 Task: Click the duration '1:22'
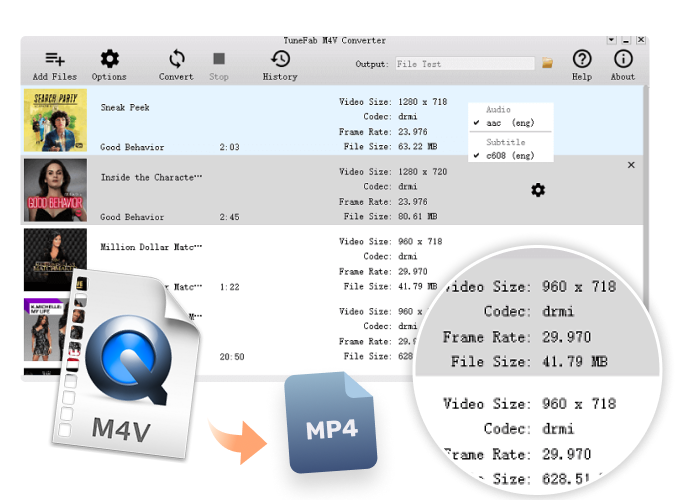click(229, 287)
